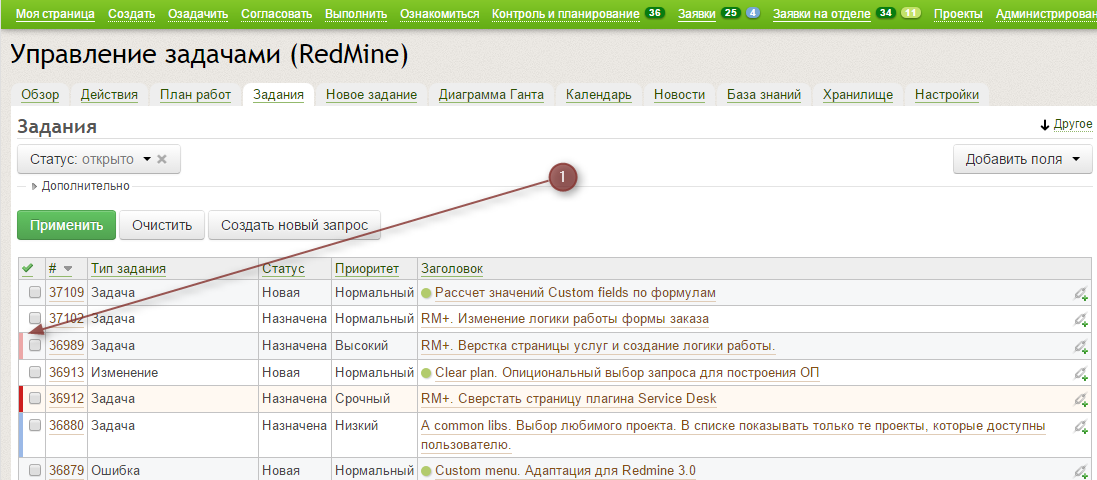This screenshot has height=480, width=1097.
Task: Open the Календарь tab
Action: click(599, 94)
